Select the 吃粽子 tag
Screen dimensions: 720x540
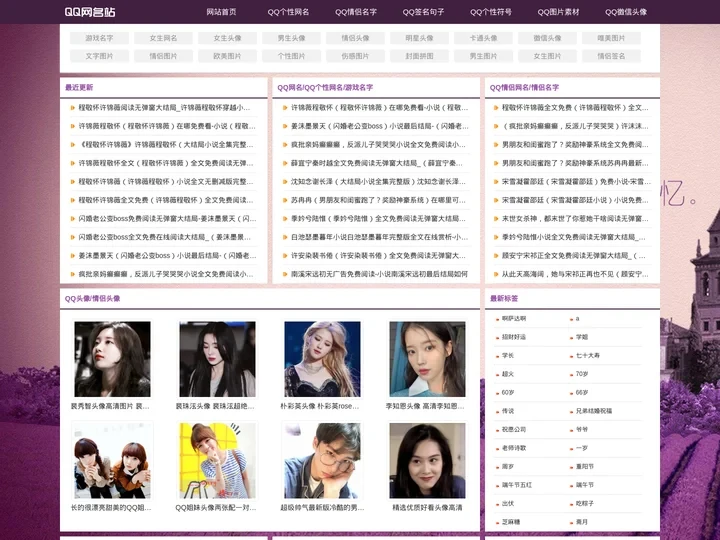(x=585, y=504)
